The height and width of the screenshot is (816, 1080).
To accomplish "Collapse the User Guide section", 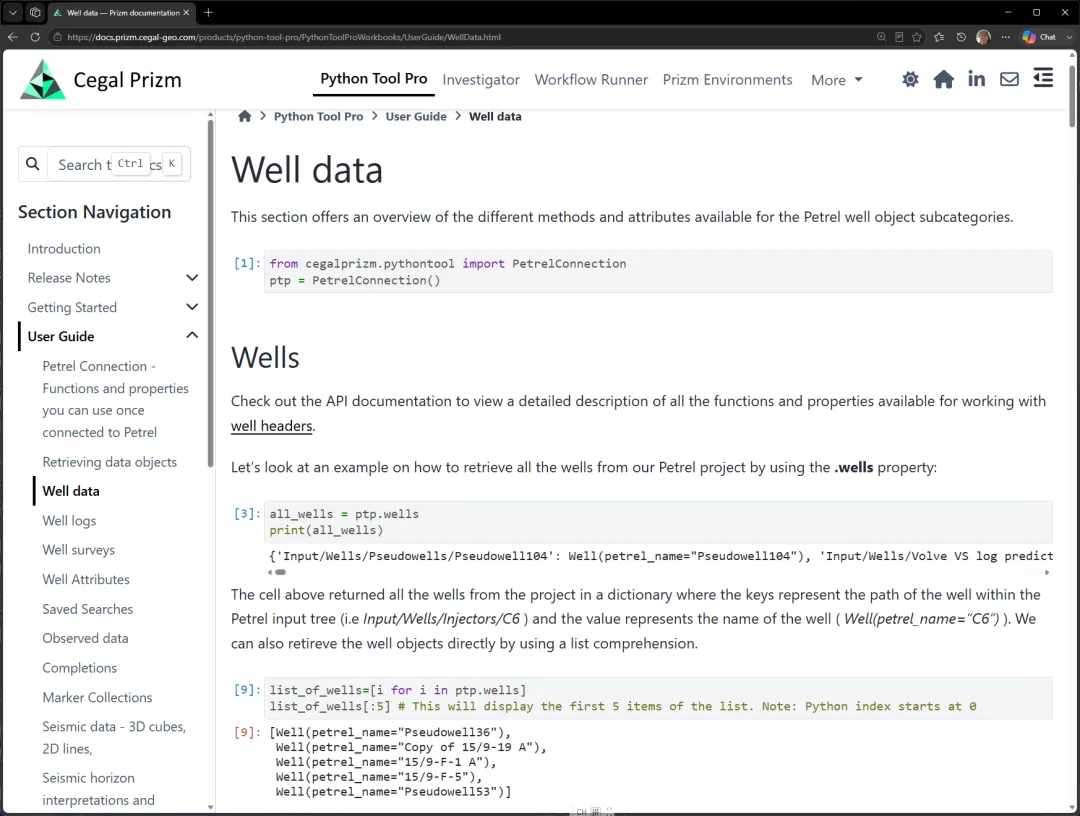I will tap(192, 335).
